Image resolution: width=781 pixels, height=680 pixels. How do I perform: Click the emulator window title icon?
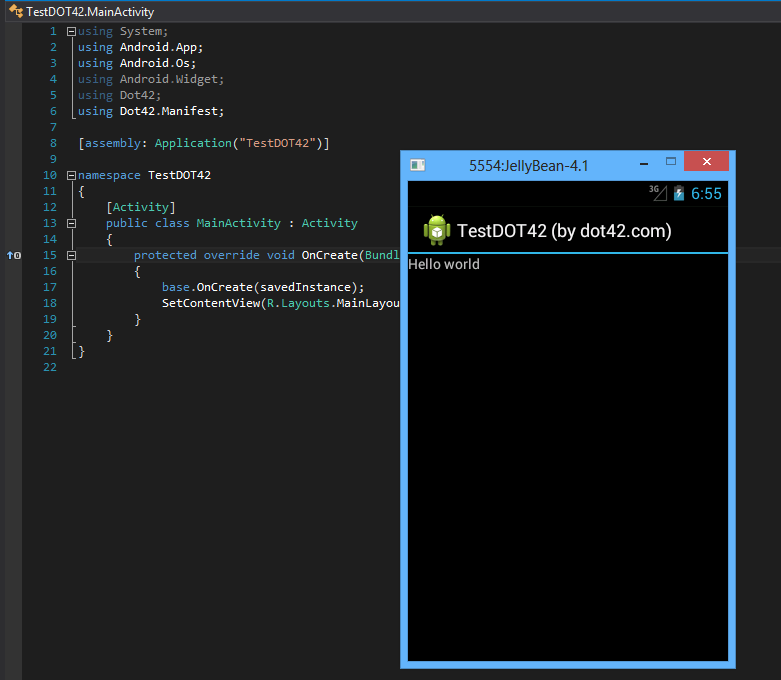417,165
